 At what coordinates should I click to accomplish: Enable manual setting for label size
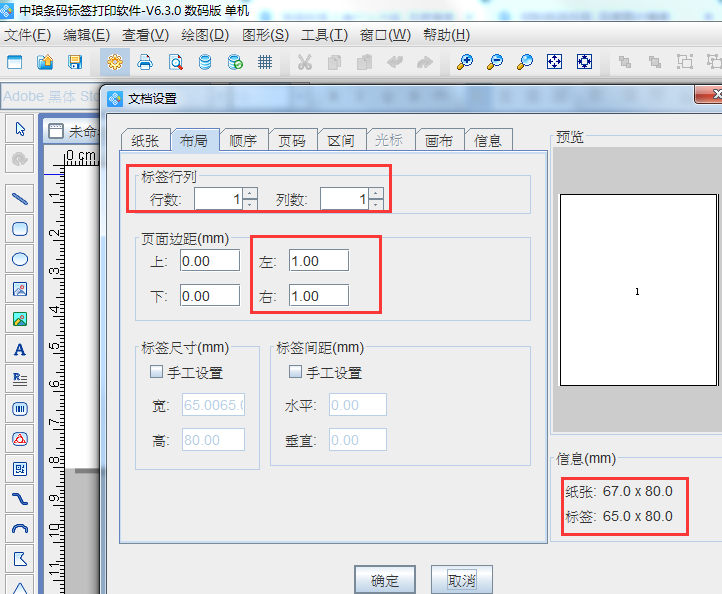click(156, 373)
